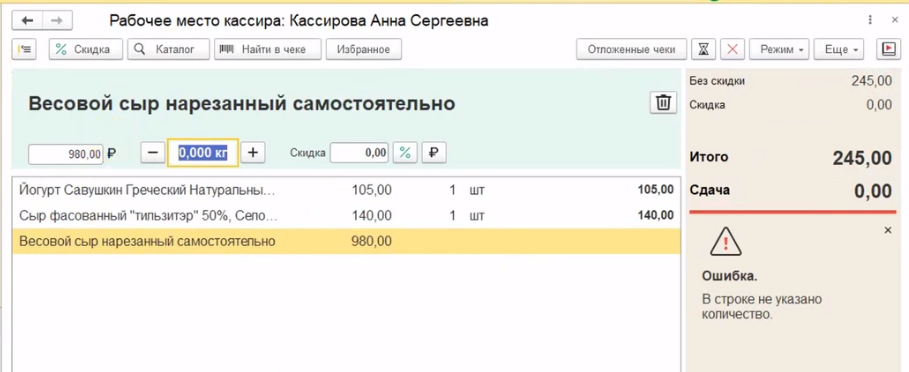Dismiss the Ошибка error message
The image size is (909, 372).
click(x=888, y=231)
